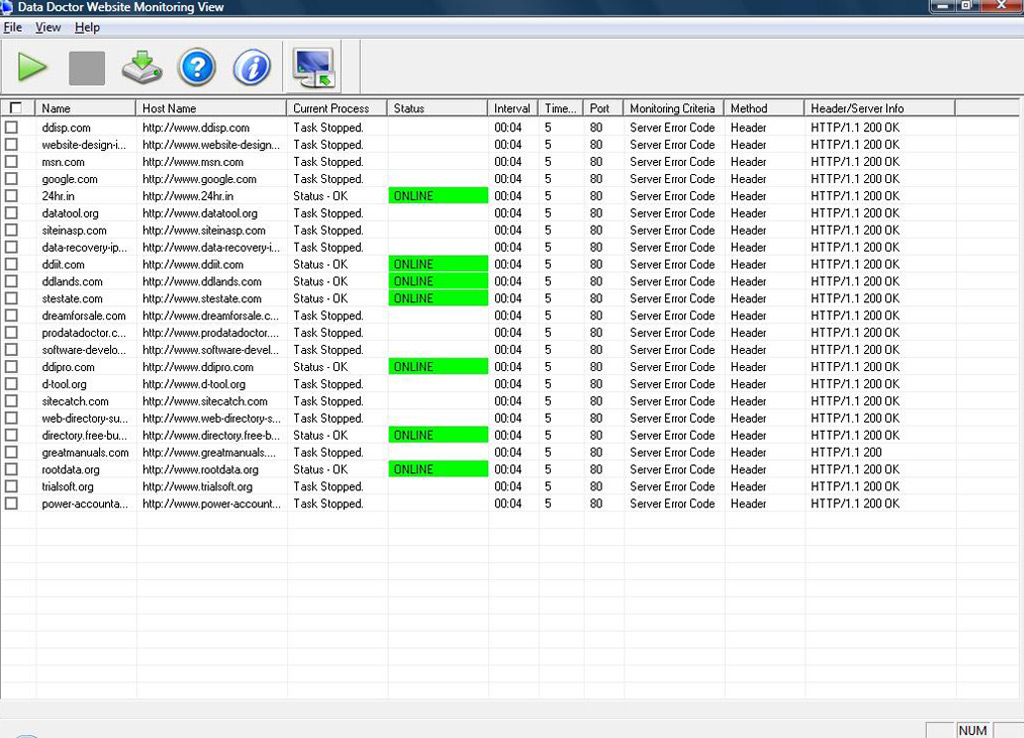Viewport: 1024px width, 738px height.
Task: Click host name http://www.sitecatch.com
Action: 205,401
